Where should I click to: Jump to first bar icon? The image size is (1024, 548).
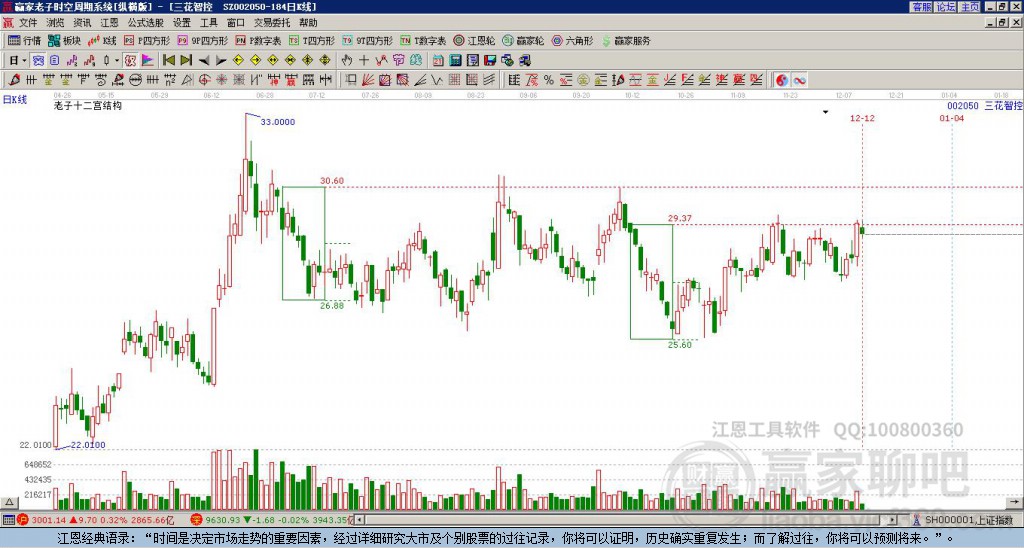(169, 61)
